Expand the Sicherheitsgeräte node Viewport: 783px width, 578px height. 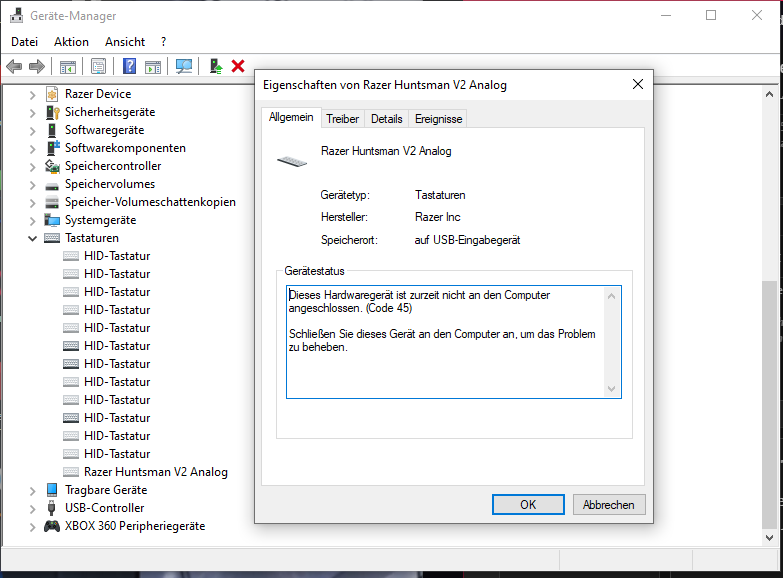pyautogui.click(x=32, y=112)
